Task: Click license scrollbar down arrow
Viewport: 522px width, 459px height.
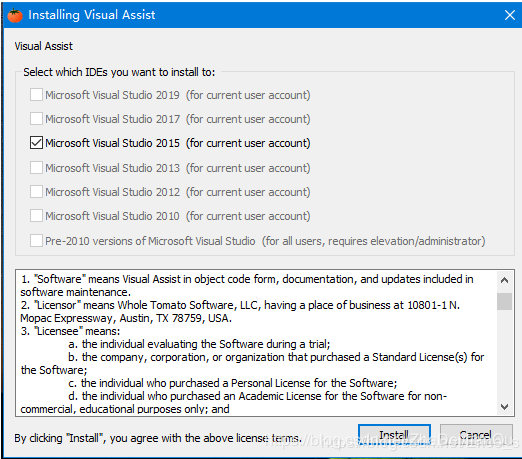Action: (504, 407)
